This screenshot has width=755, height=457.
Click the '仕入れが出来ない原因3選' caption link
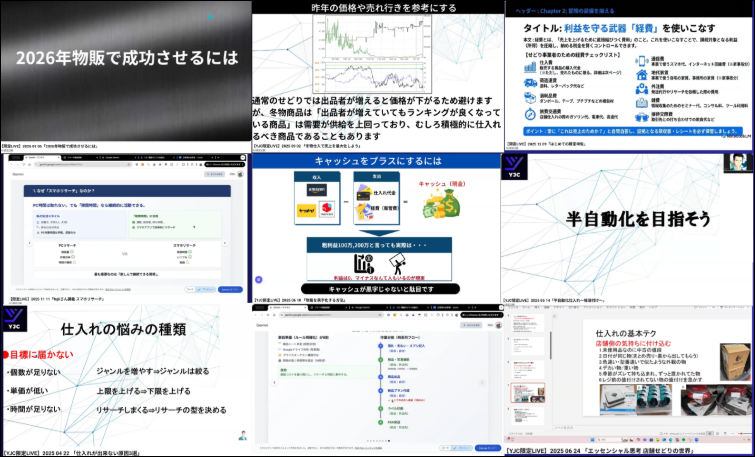pyautogui.click(x=72, y=454)
